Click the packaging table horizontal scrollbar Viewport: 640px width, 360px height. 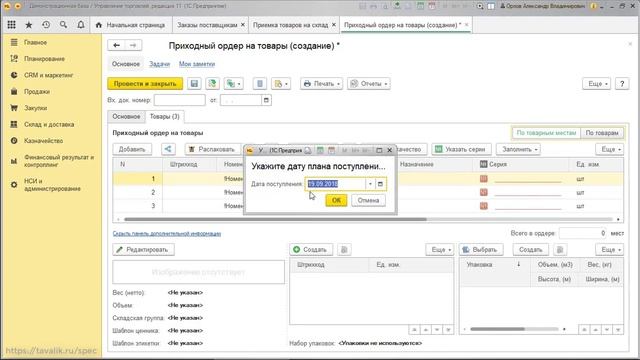tap(497, 329)
